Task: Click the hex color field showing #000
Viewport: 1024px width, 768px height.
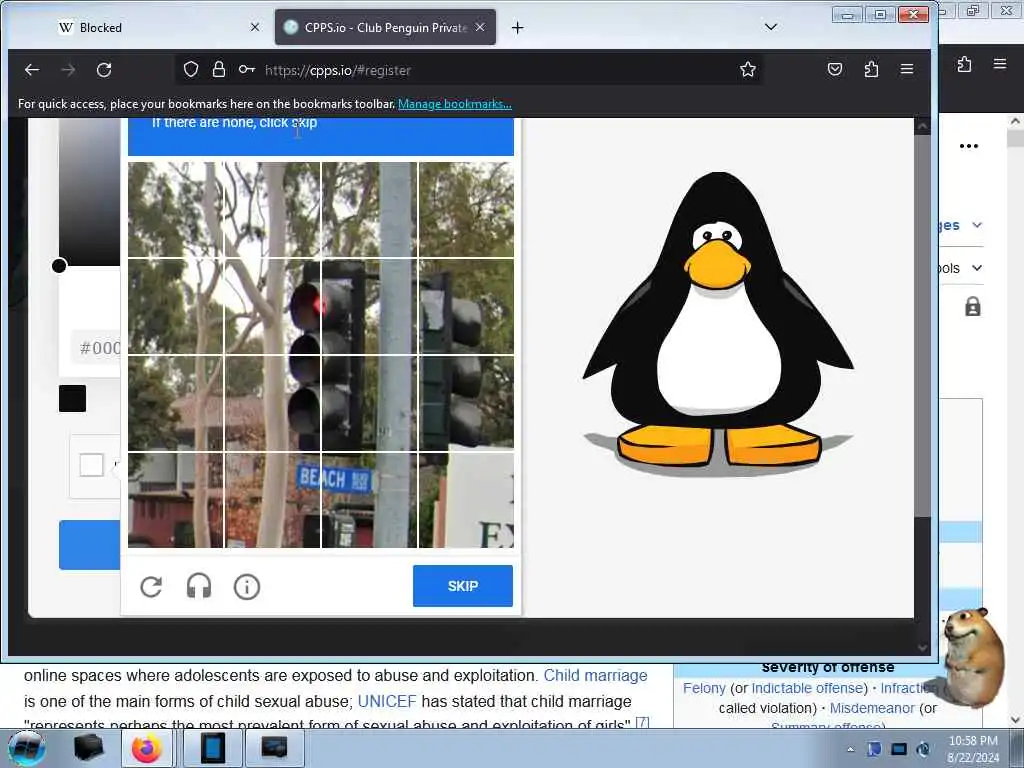Action: tap(97, 347)
